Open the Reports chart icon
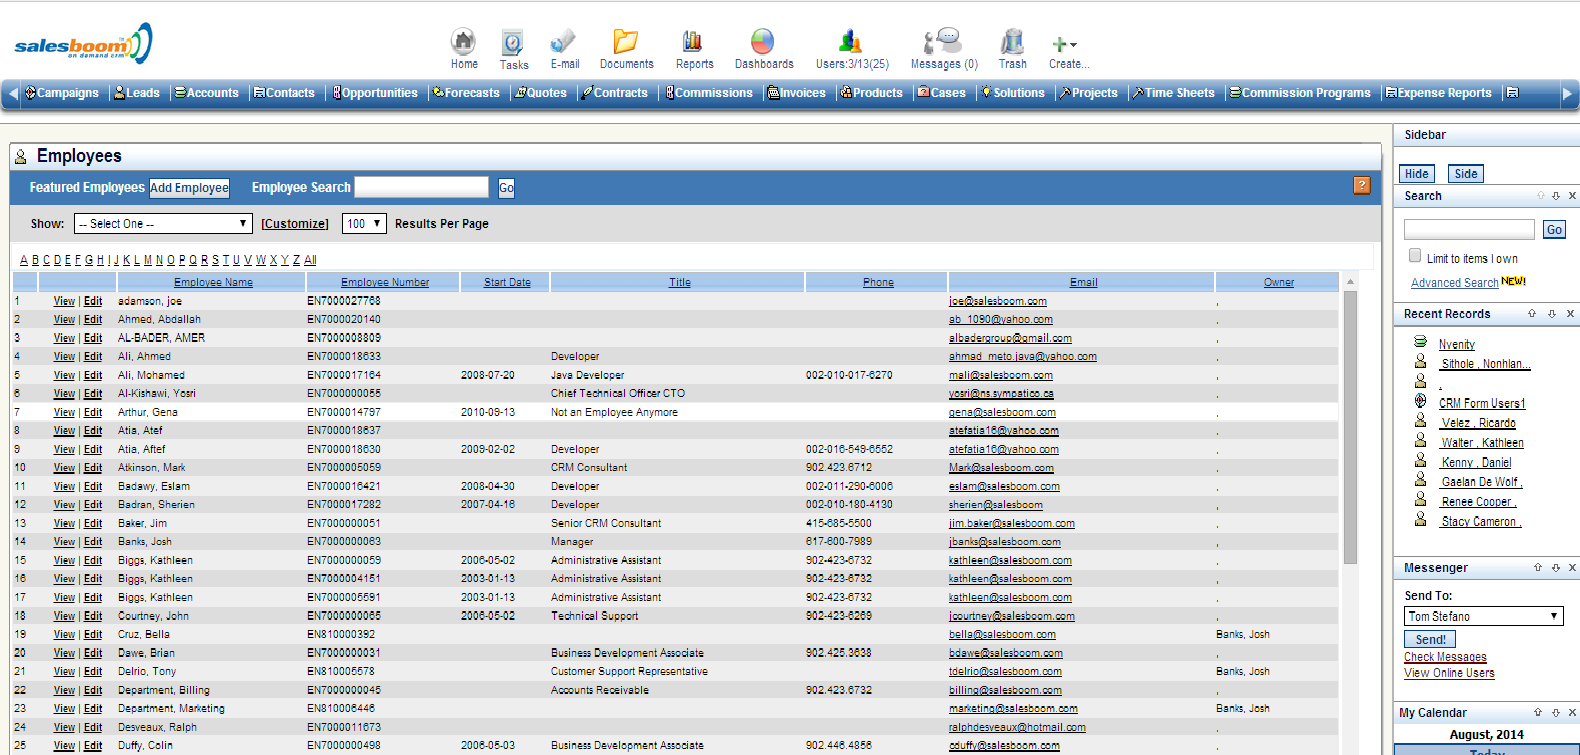Image resolution: width=1580 pixels, height=755 pixels. 693,42
